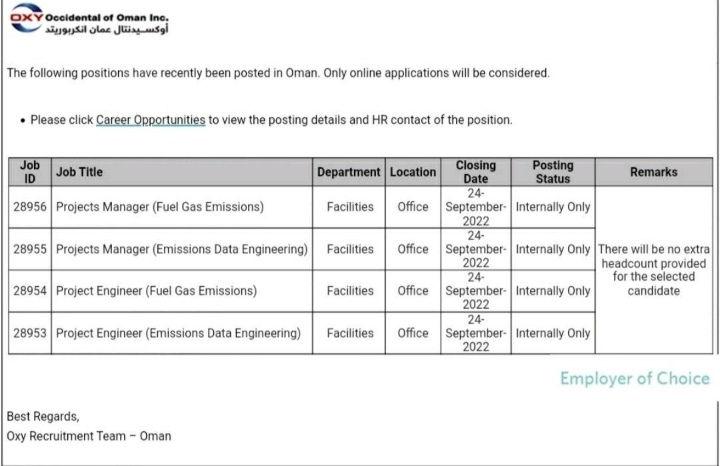Click the Department column header
Image resolution: width=720 pixels, height=466 pixels.
click(x=349, y=172)
